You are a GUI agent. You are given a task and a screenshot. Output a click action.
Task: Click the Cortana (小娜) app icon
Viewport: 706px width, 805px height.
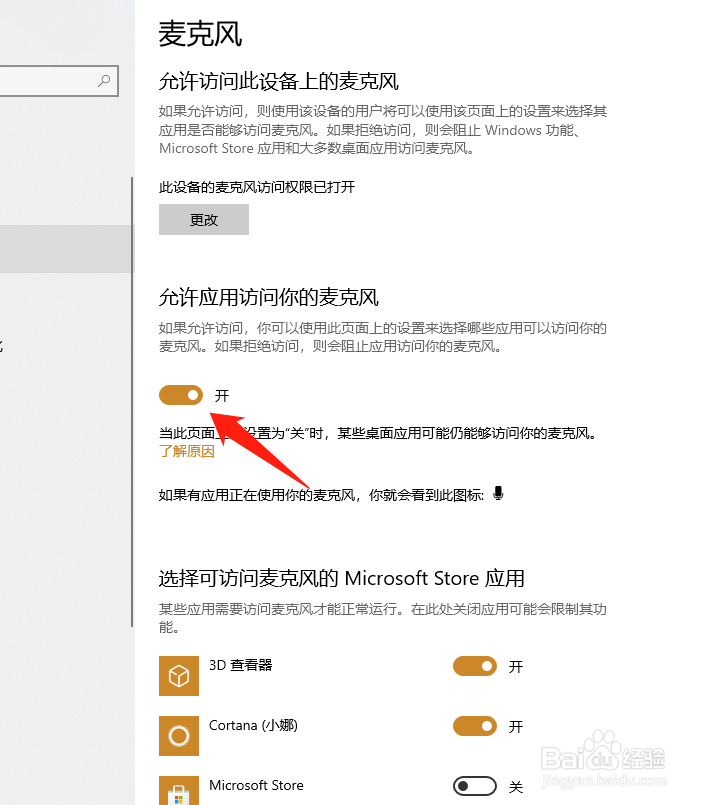(x=179, y=736)
